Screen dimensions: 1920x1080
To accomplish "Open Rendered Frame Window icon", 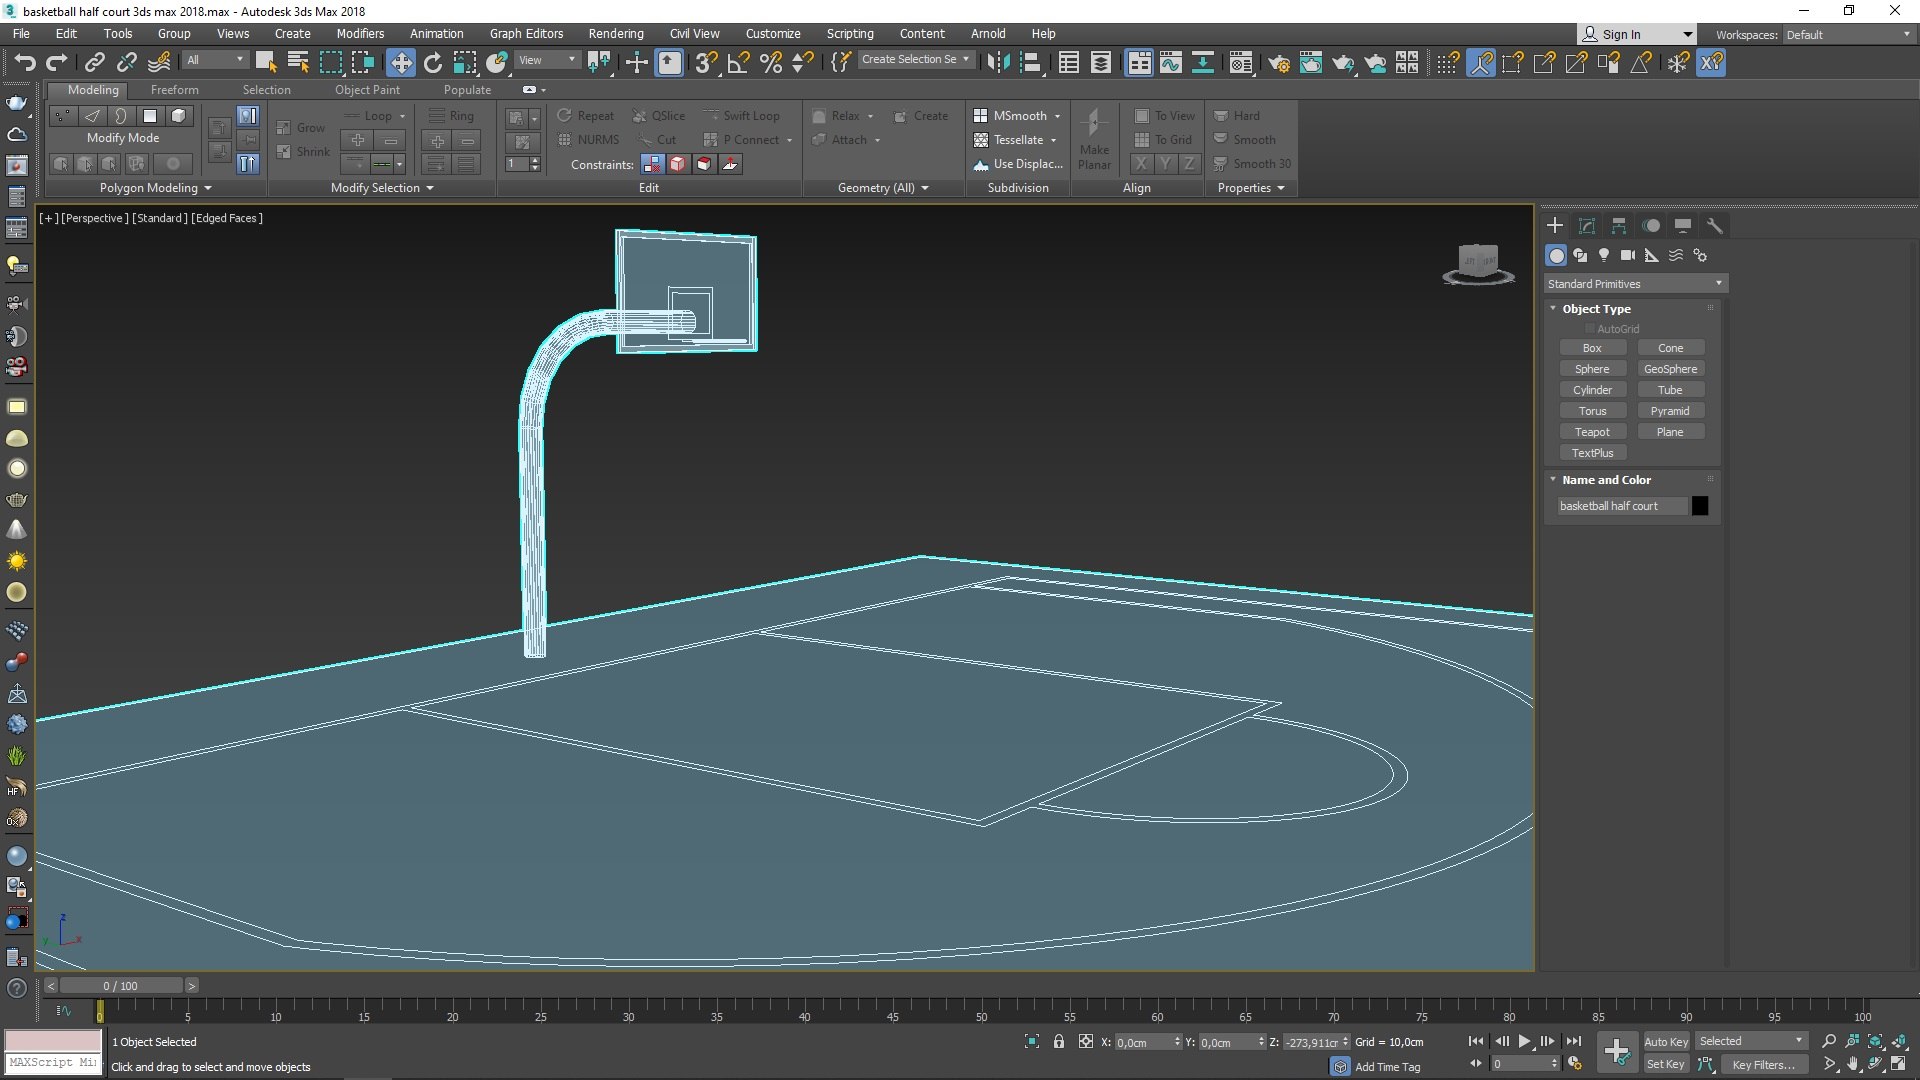I will click(1310, 62).
